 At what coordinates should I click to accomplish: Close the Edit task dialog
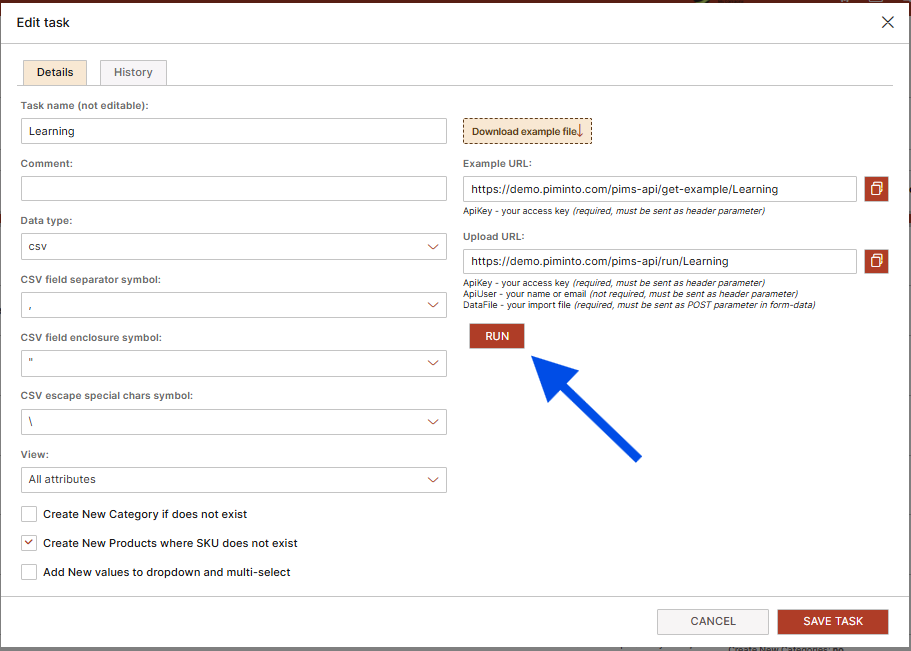pos(887,22)
